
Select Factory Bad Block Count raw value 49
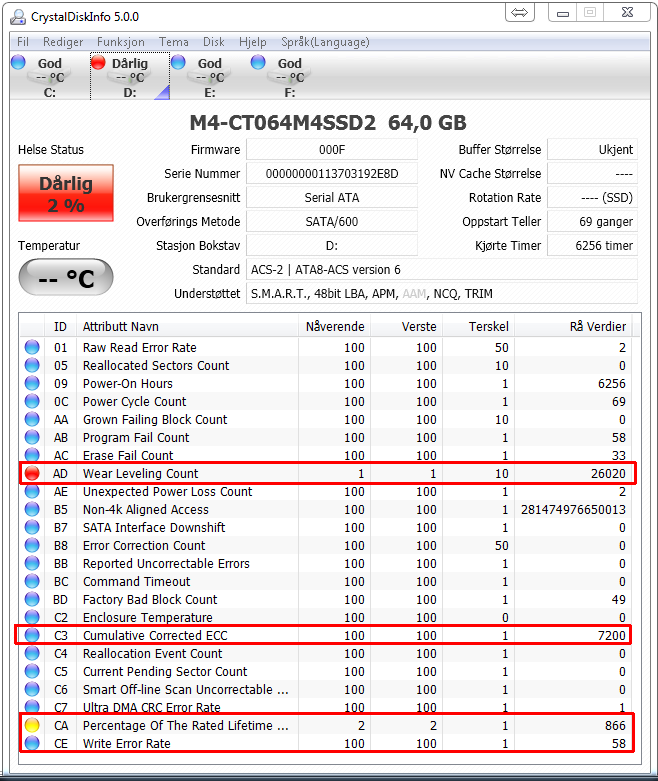click(619, 599)
